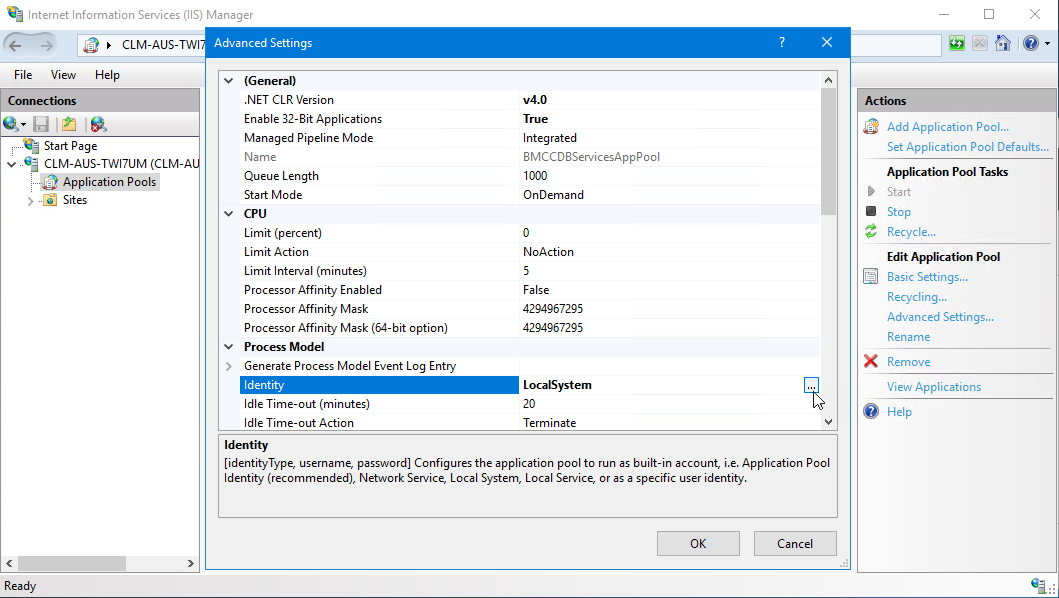Viewport: 1059px width, 598px height.
Task: Select Idle Time-out (minutes) property
Action: [x=530, y=403]
